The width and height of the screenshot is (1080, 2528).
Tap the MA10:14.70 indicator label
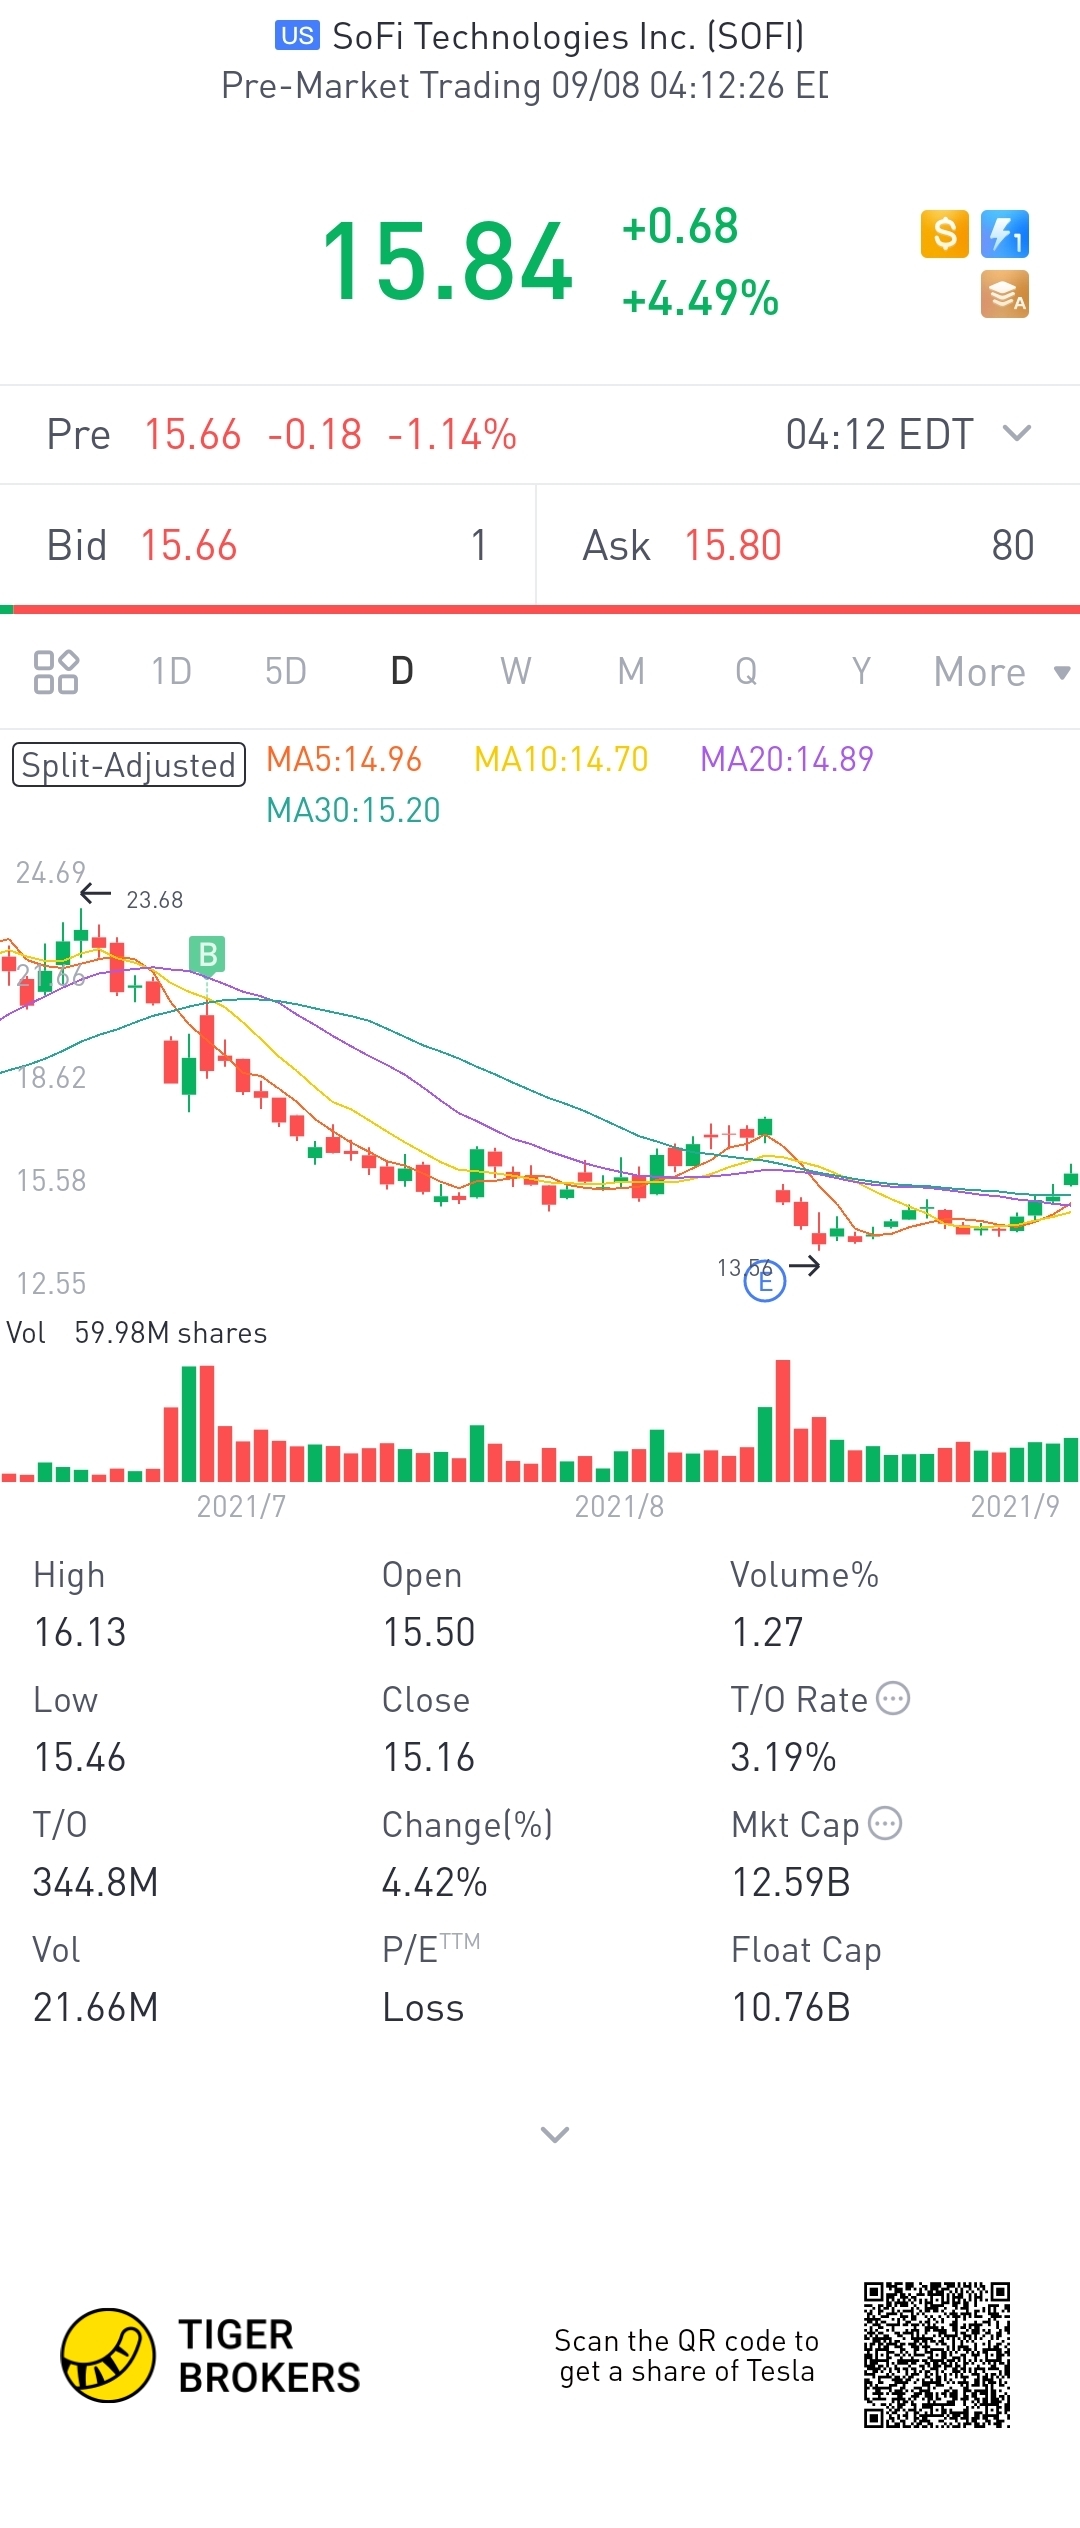[561, 759]
